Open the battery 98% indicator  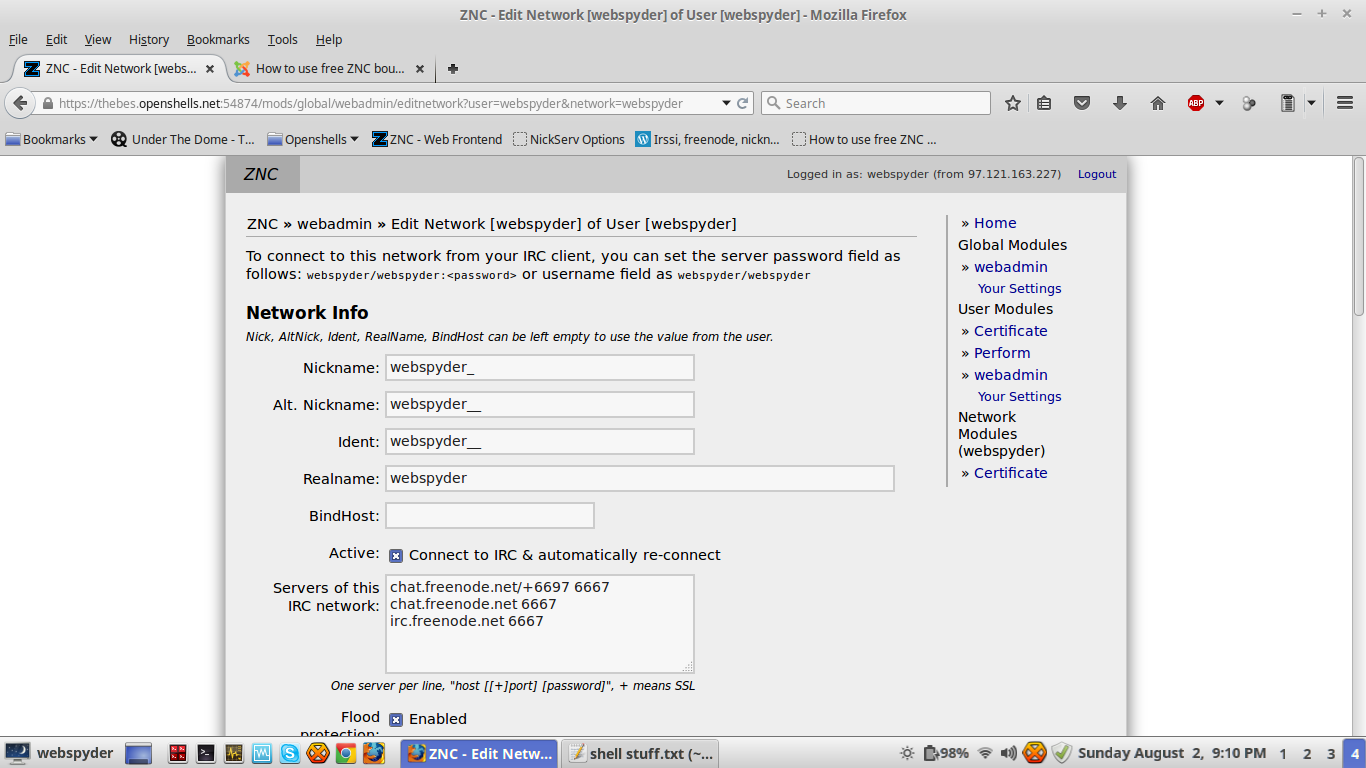(946, 753)
